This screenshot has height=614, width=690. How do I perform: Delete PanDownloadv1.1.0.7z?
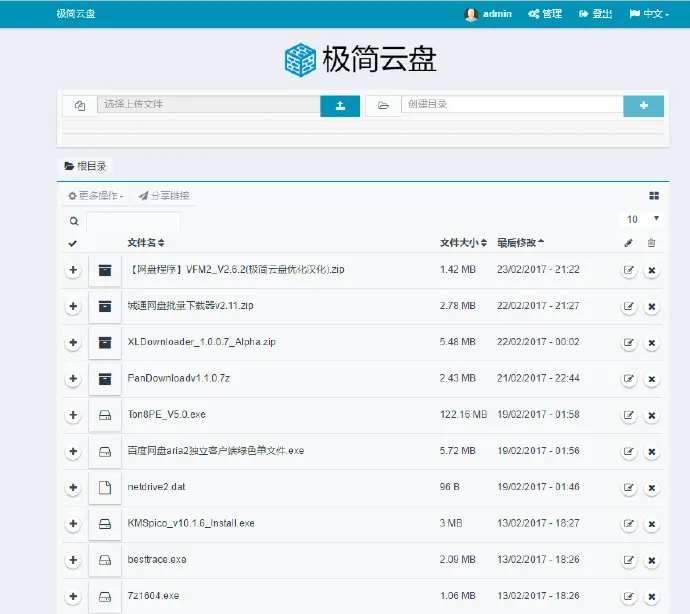tap(652, 379)
